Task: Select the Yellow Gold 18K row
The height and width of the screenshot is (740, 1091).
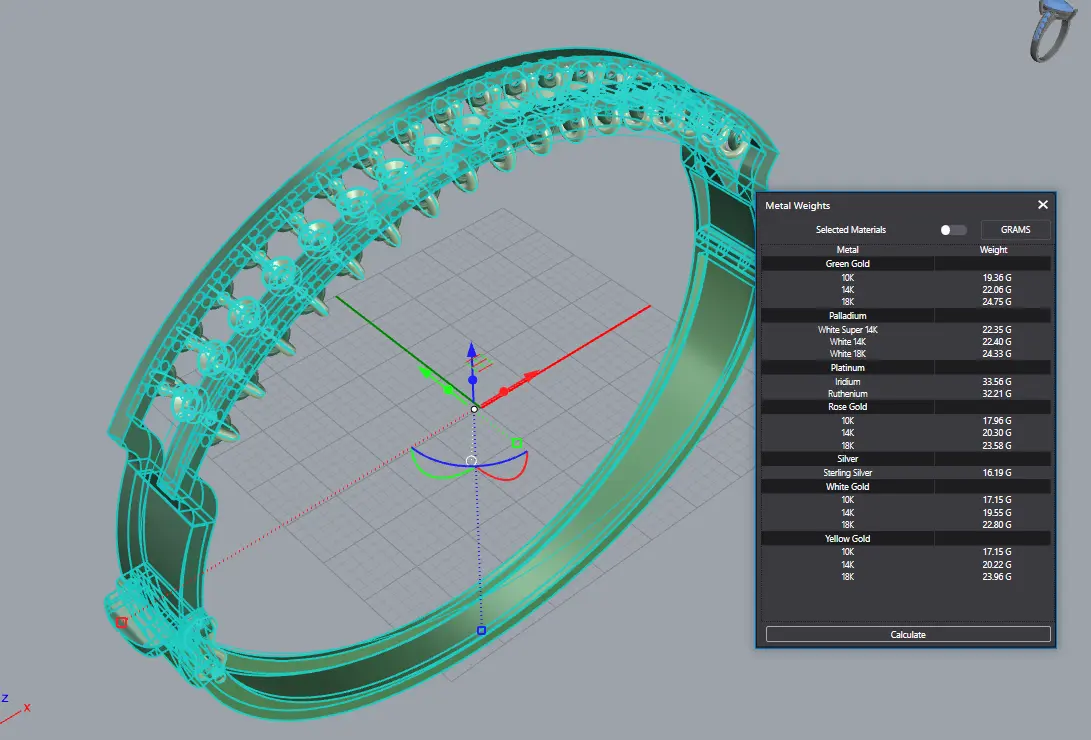Action: pos(847,577)
